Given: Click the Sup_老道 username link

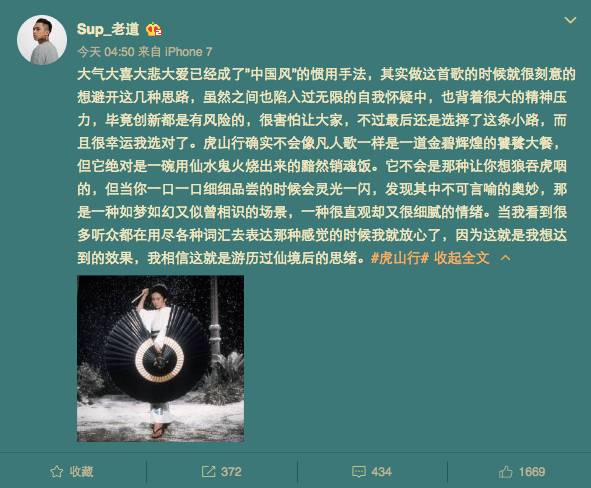Looking at the screenshot, I should tap(108, 29).
